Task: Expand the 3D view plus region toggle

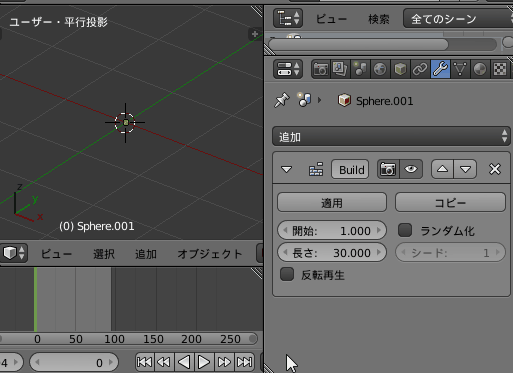Action: click(255, 34)
